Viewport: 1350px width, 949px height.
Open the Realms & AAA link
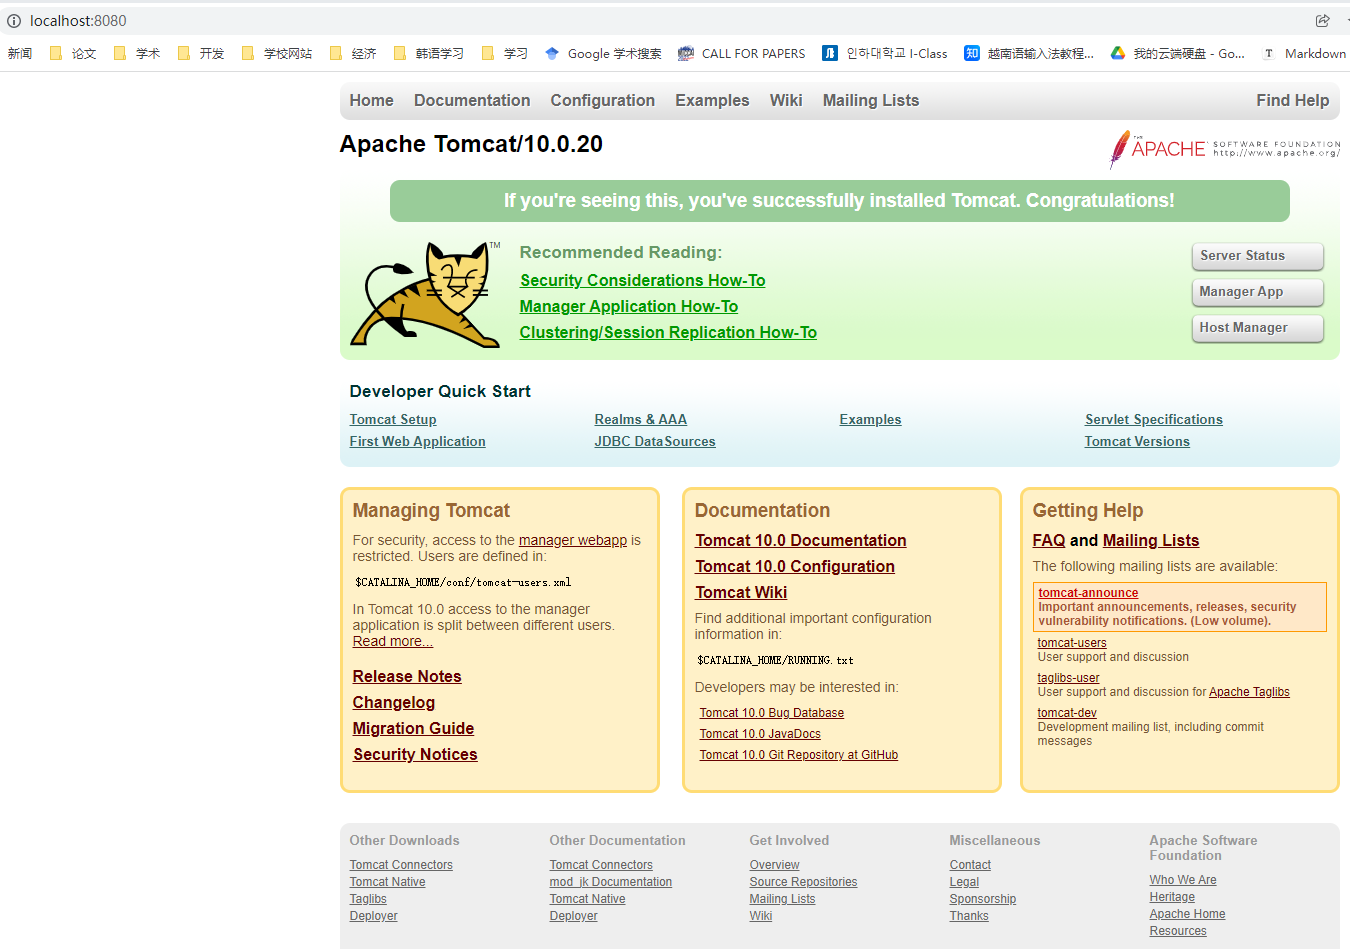pyautogui.click(x=640, y=420)
